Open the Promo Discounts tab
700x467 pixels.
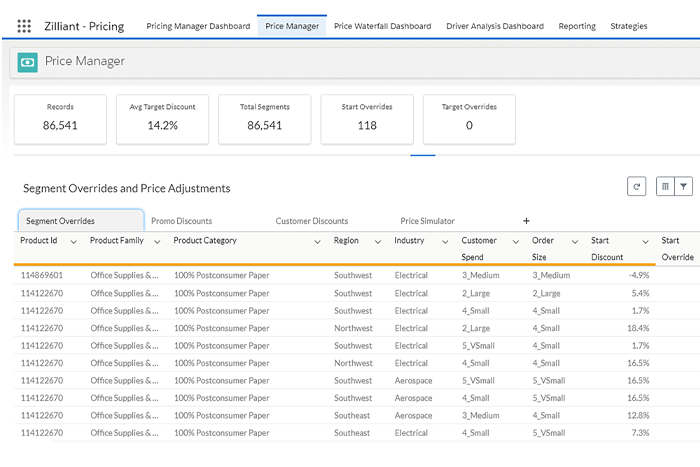[181, 221]
